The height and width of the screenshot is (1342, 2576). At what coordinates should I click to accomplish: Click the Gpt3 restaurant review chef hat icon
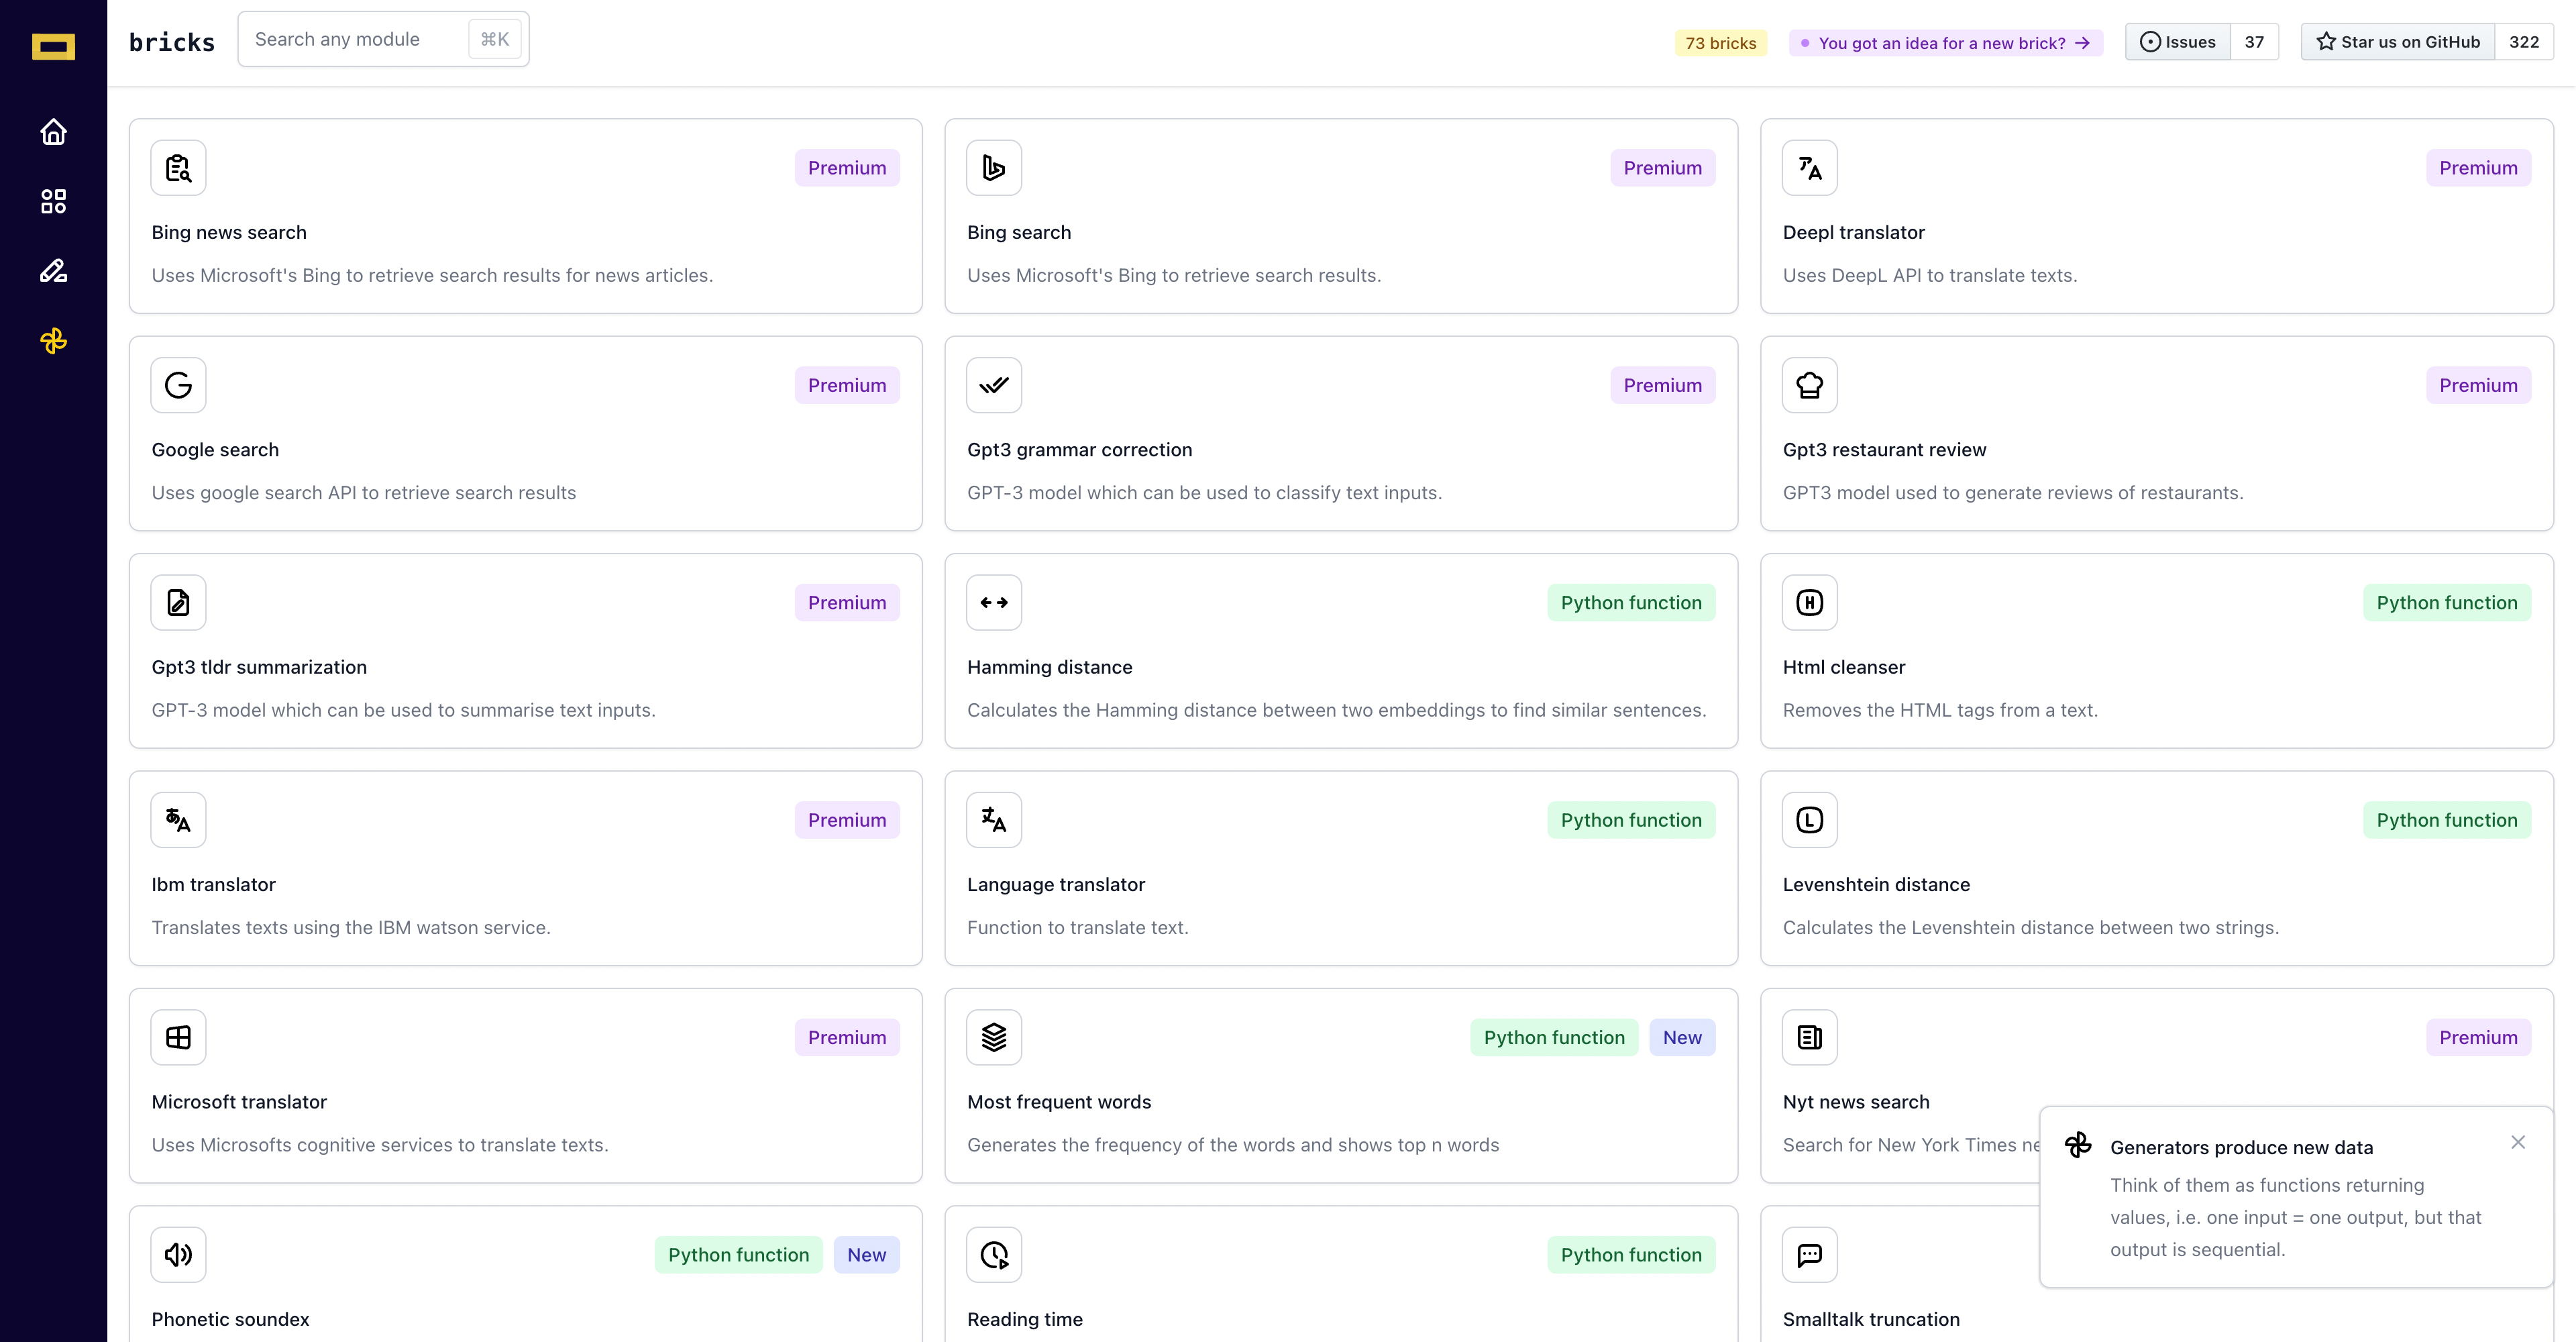[x=1810, y=385]
